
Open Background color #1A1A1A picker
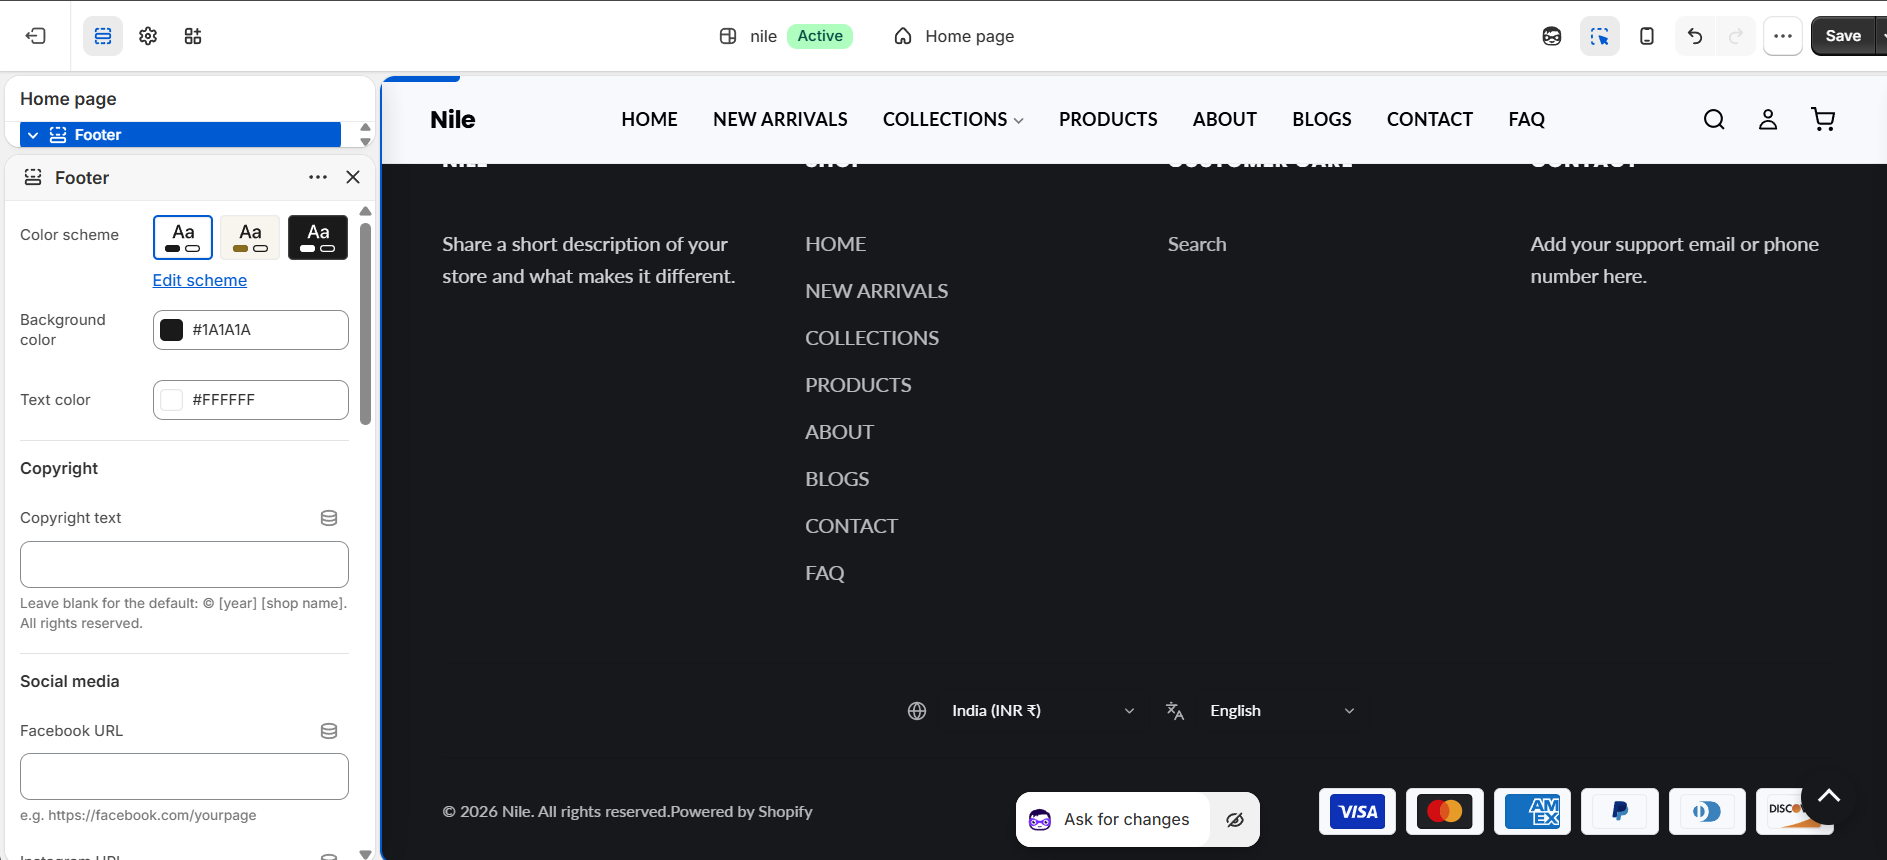[x=251, y=330]
